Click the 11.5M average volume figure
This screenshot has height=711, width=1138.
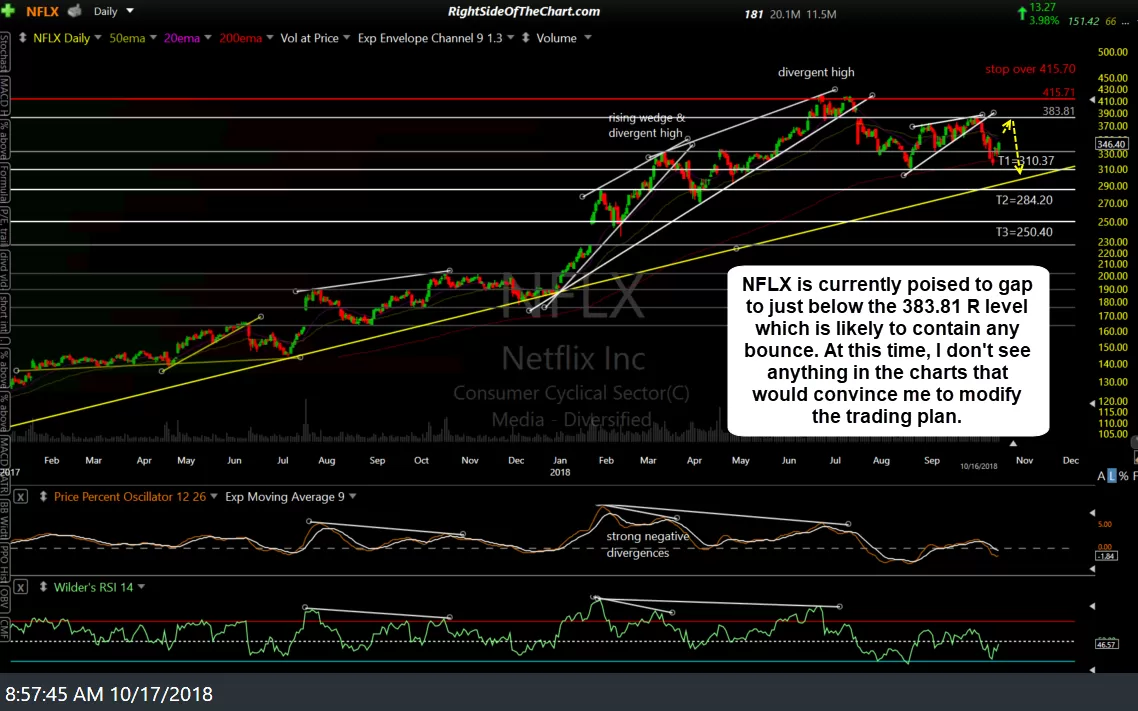tap(821, 14)
